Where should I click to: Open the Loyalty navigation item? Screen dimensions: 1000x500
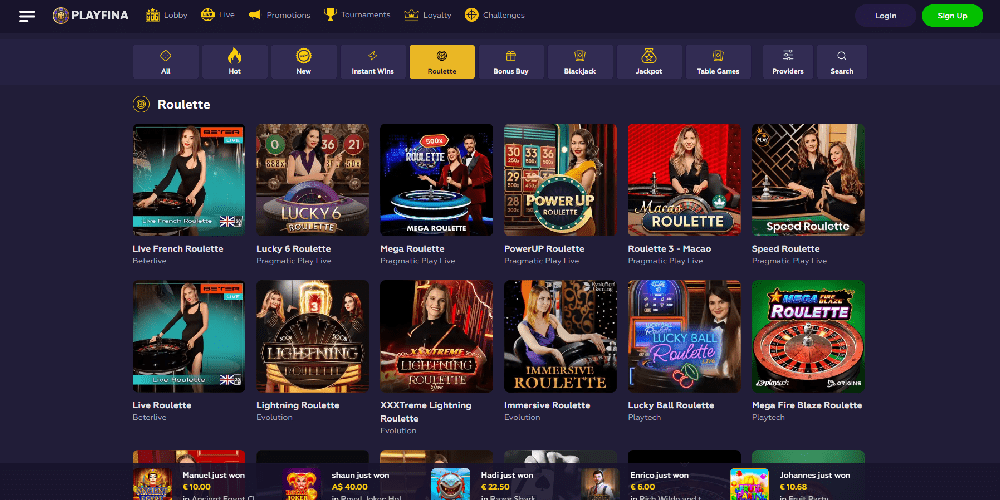point(428,15)
